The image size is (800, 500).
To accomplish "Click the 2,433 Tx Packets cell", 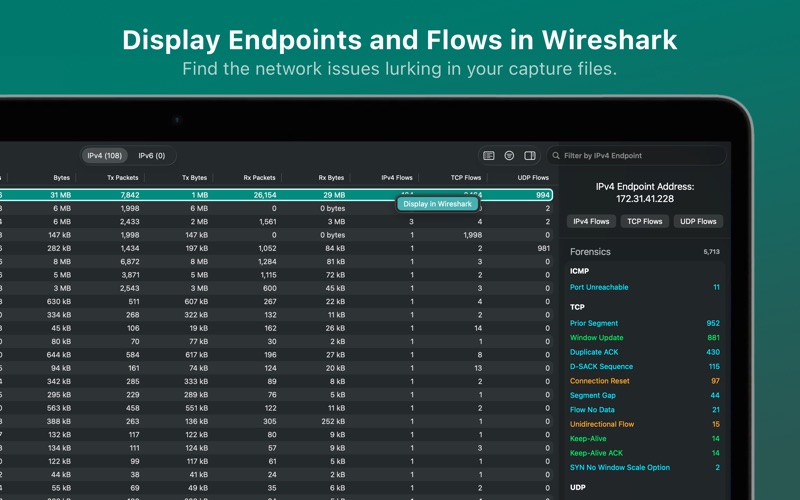I will (130, 221).
